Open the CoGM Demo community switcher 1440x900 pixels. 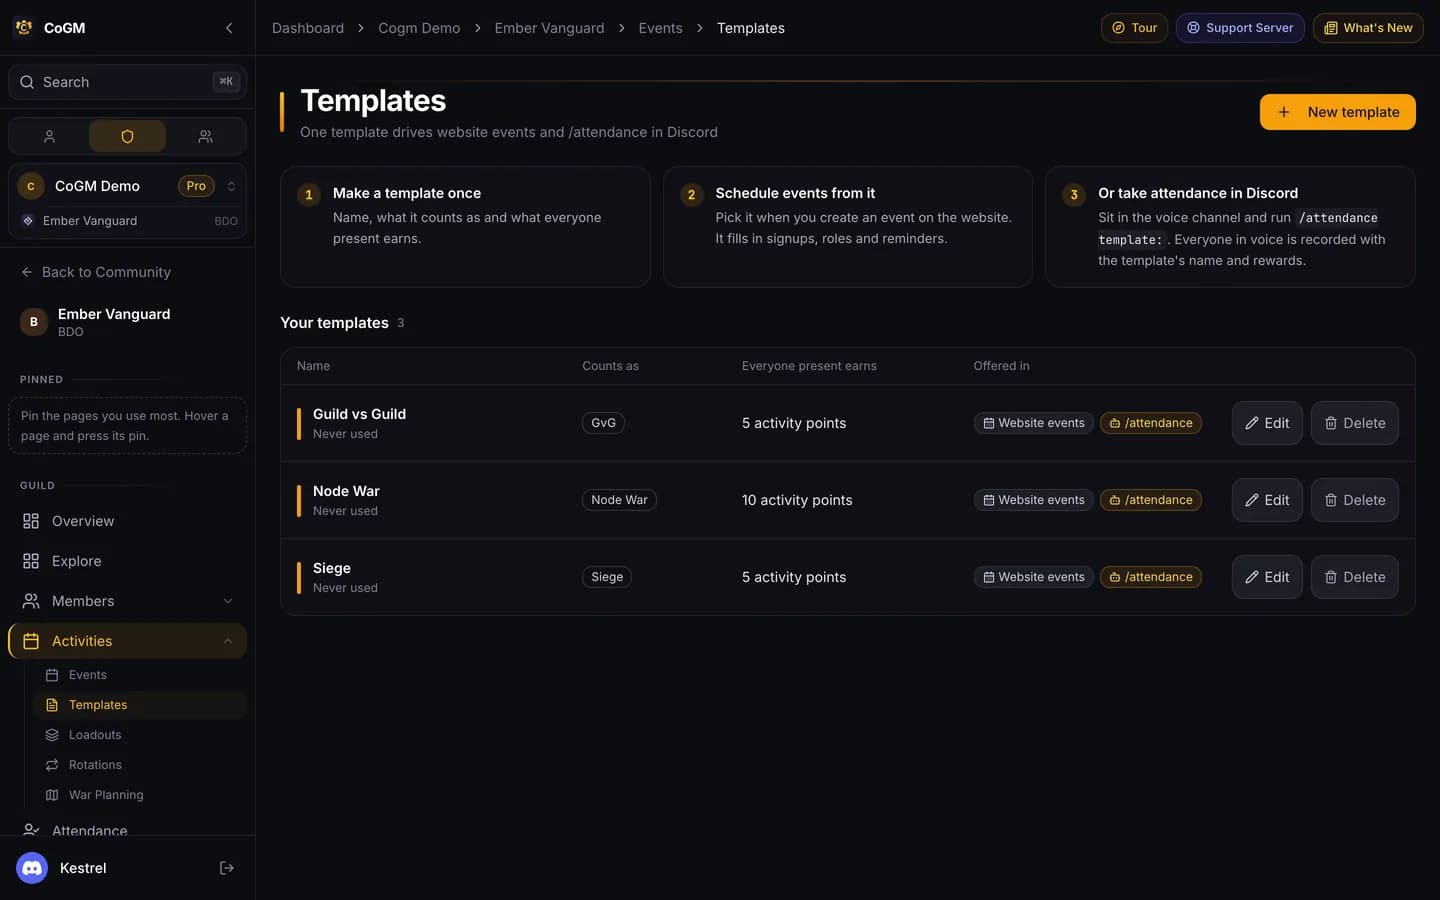[x=127, y=186]
